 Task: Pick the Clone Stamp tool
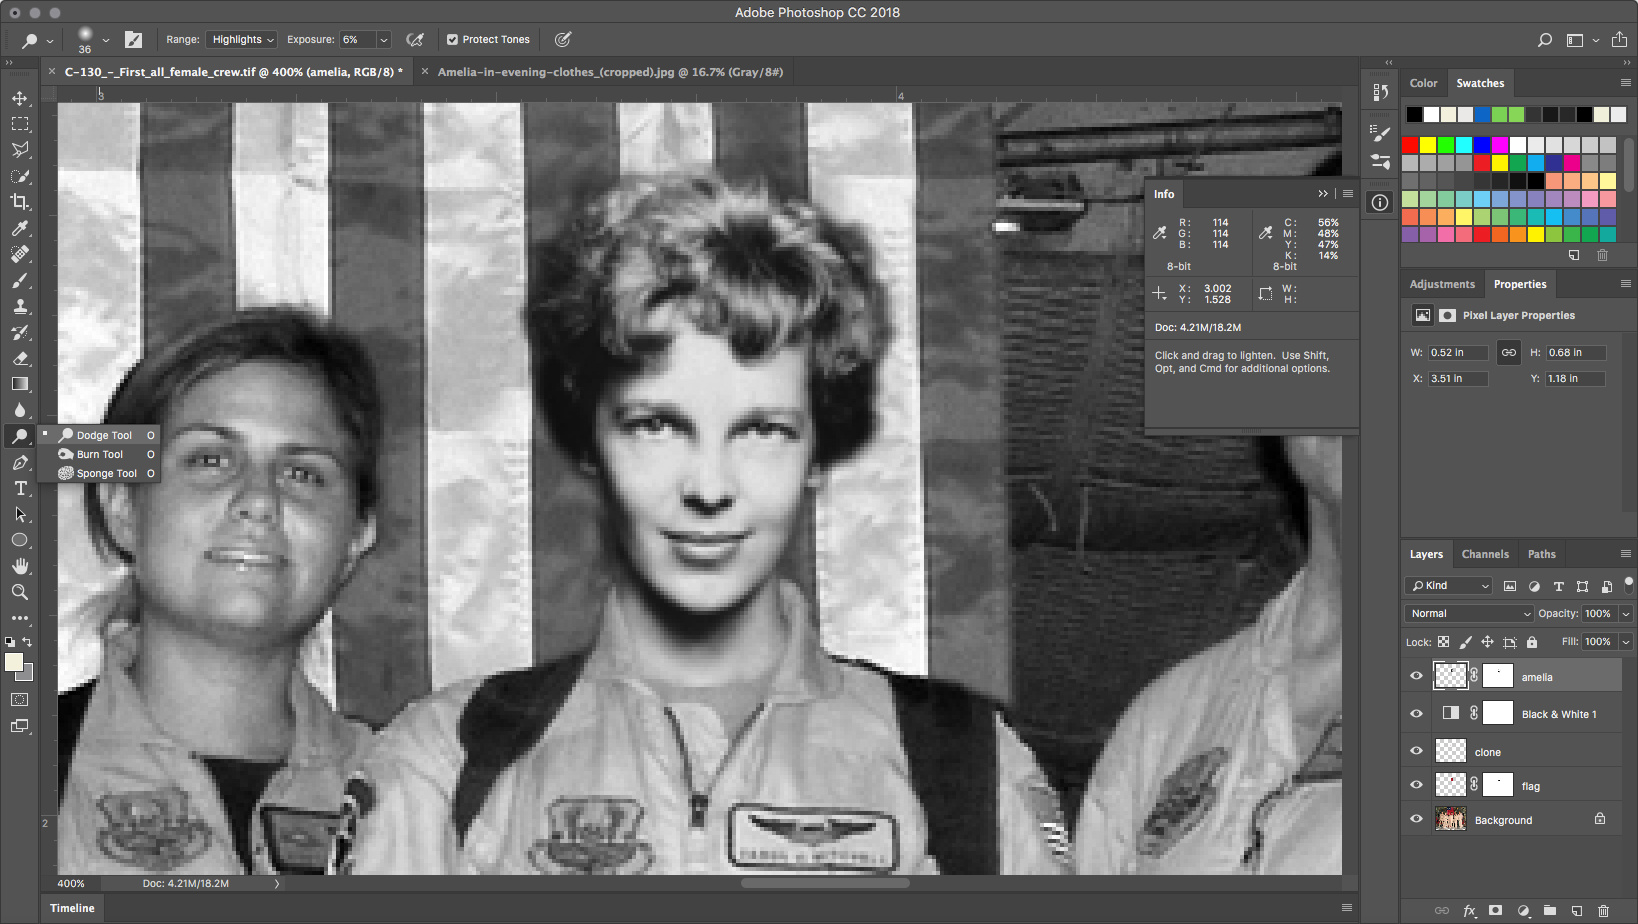(20, 306)
